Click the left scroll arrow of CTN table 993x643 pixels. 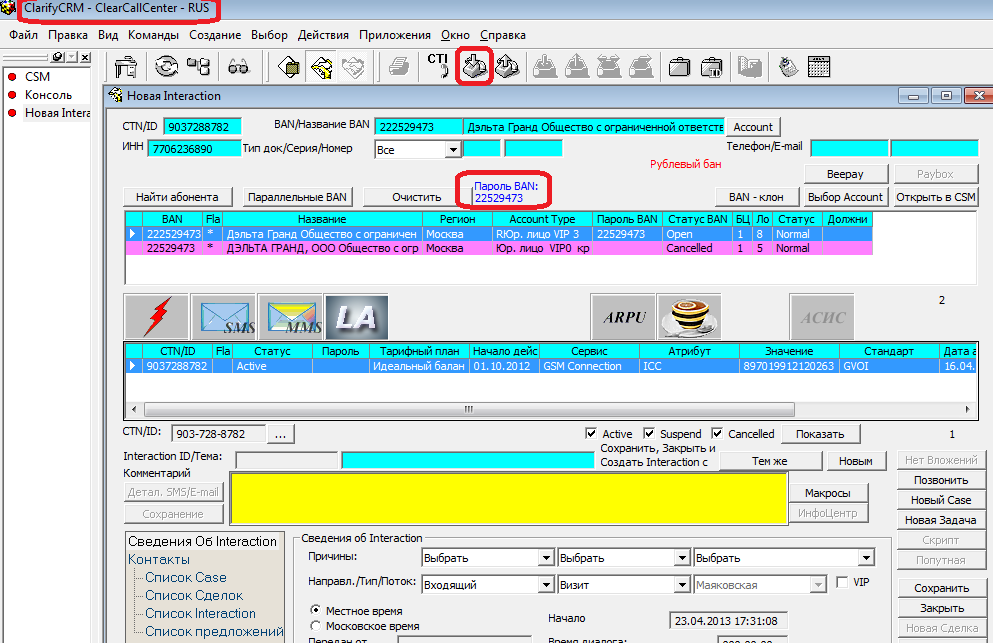tap(134, 409)
